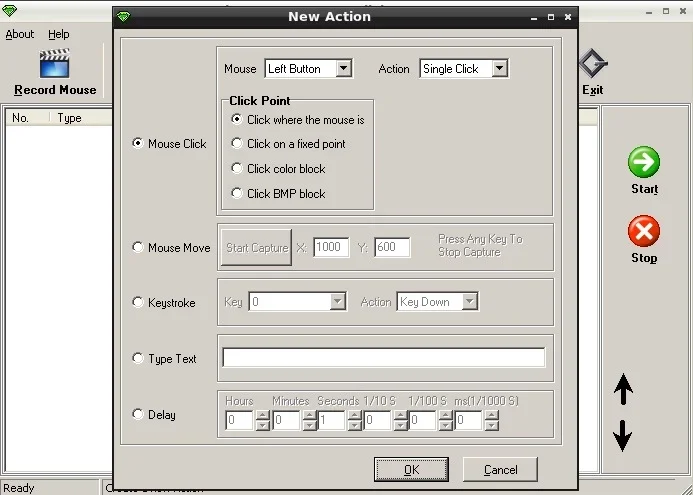This screenshot has width=693, height=495.
Task: Increase the ms spinner value
Action: pyautogui.click(x=492, y=415)
